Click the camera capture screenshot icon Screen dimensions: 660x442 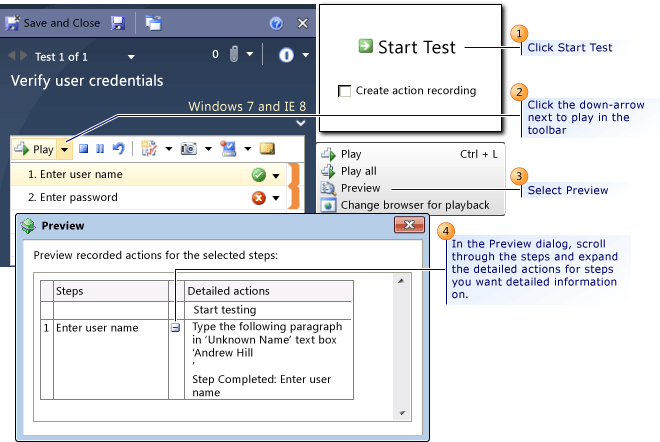[189, 149]
